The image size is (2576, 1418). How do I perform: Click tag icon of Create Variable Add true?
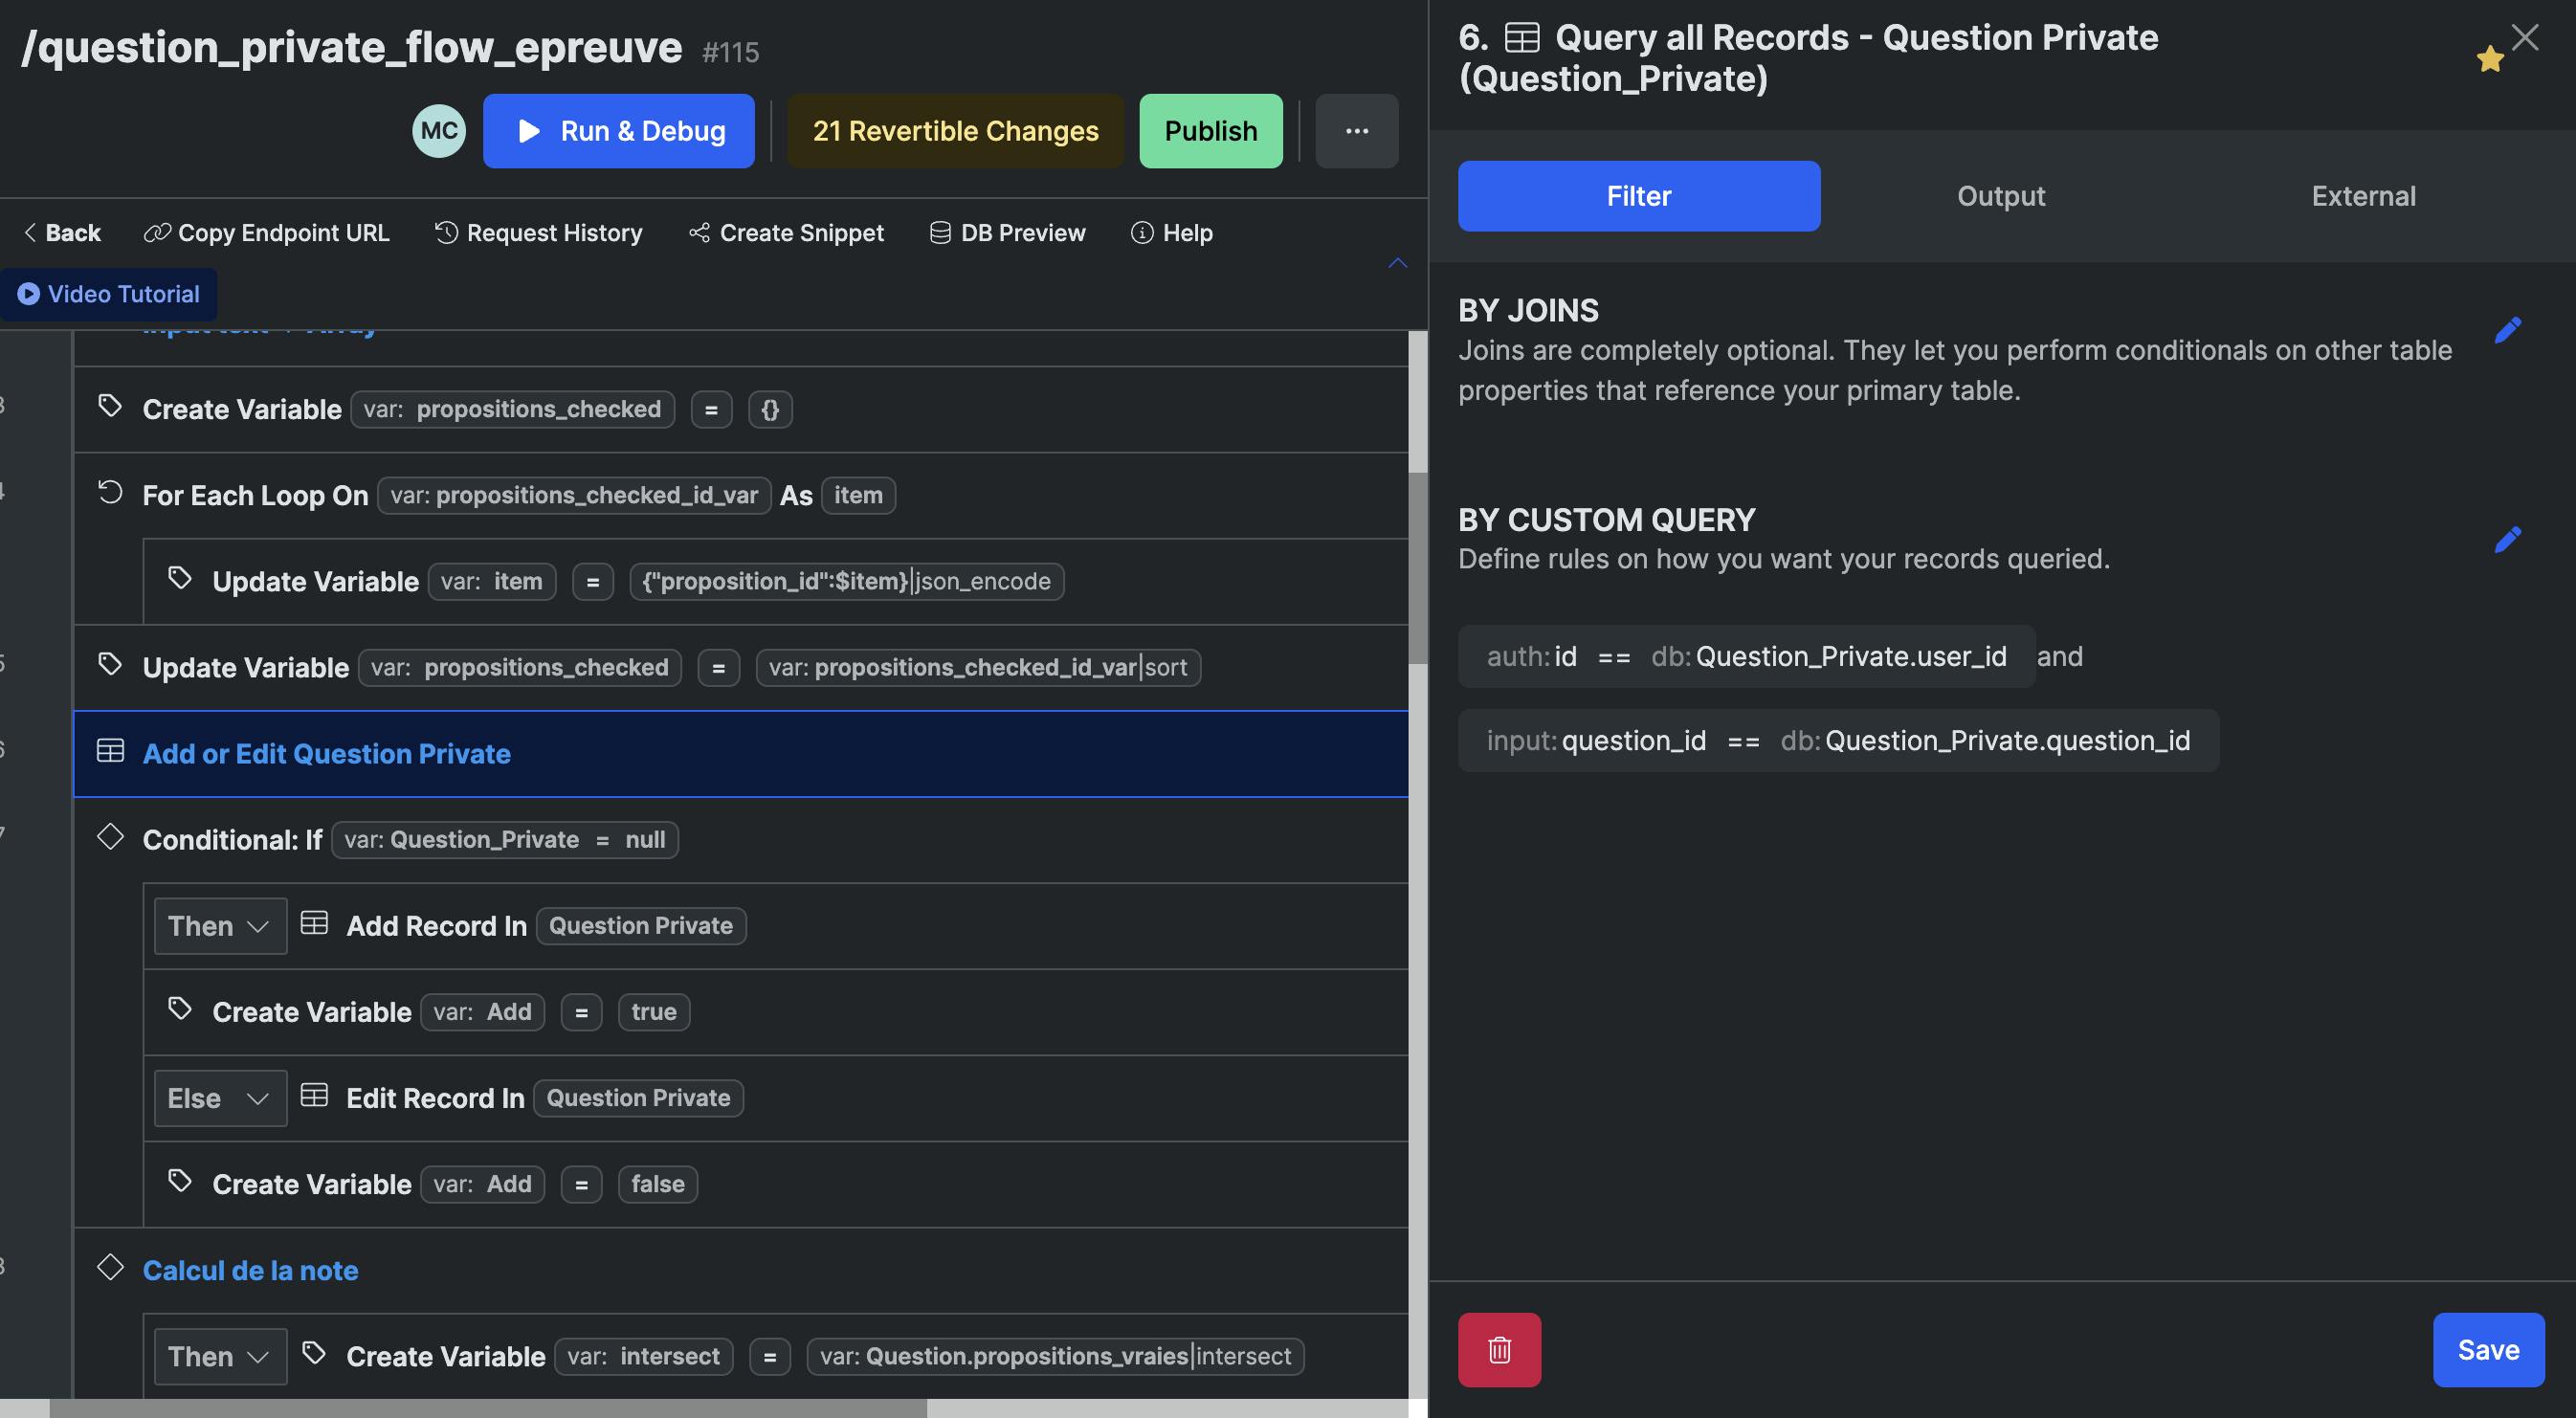pyautogui.click(x=180, y=1008)
